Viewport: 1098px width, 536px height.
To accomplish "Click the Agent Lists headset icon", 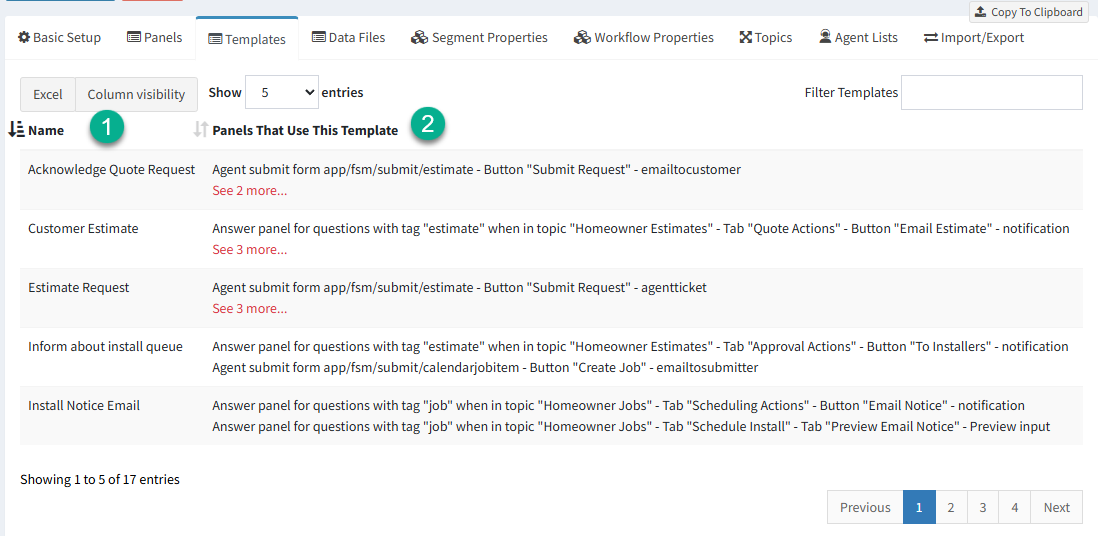I will 825,37.
